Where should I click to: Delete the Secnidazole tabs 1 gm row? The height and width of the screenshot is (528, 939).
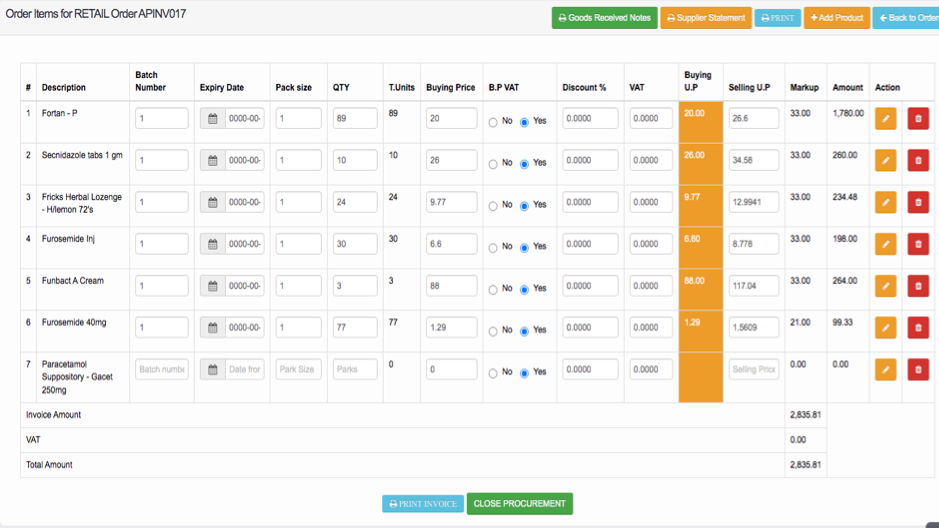[918, 160]
